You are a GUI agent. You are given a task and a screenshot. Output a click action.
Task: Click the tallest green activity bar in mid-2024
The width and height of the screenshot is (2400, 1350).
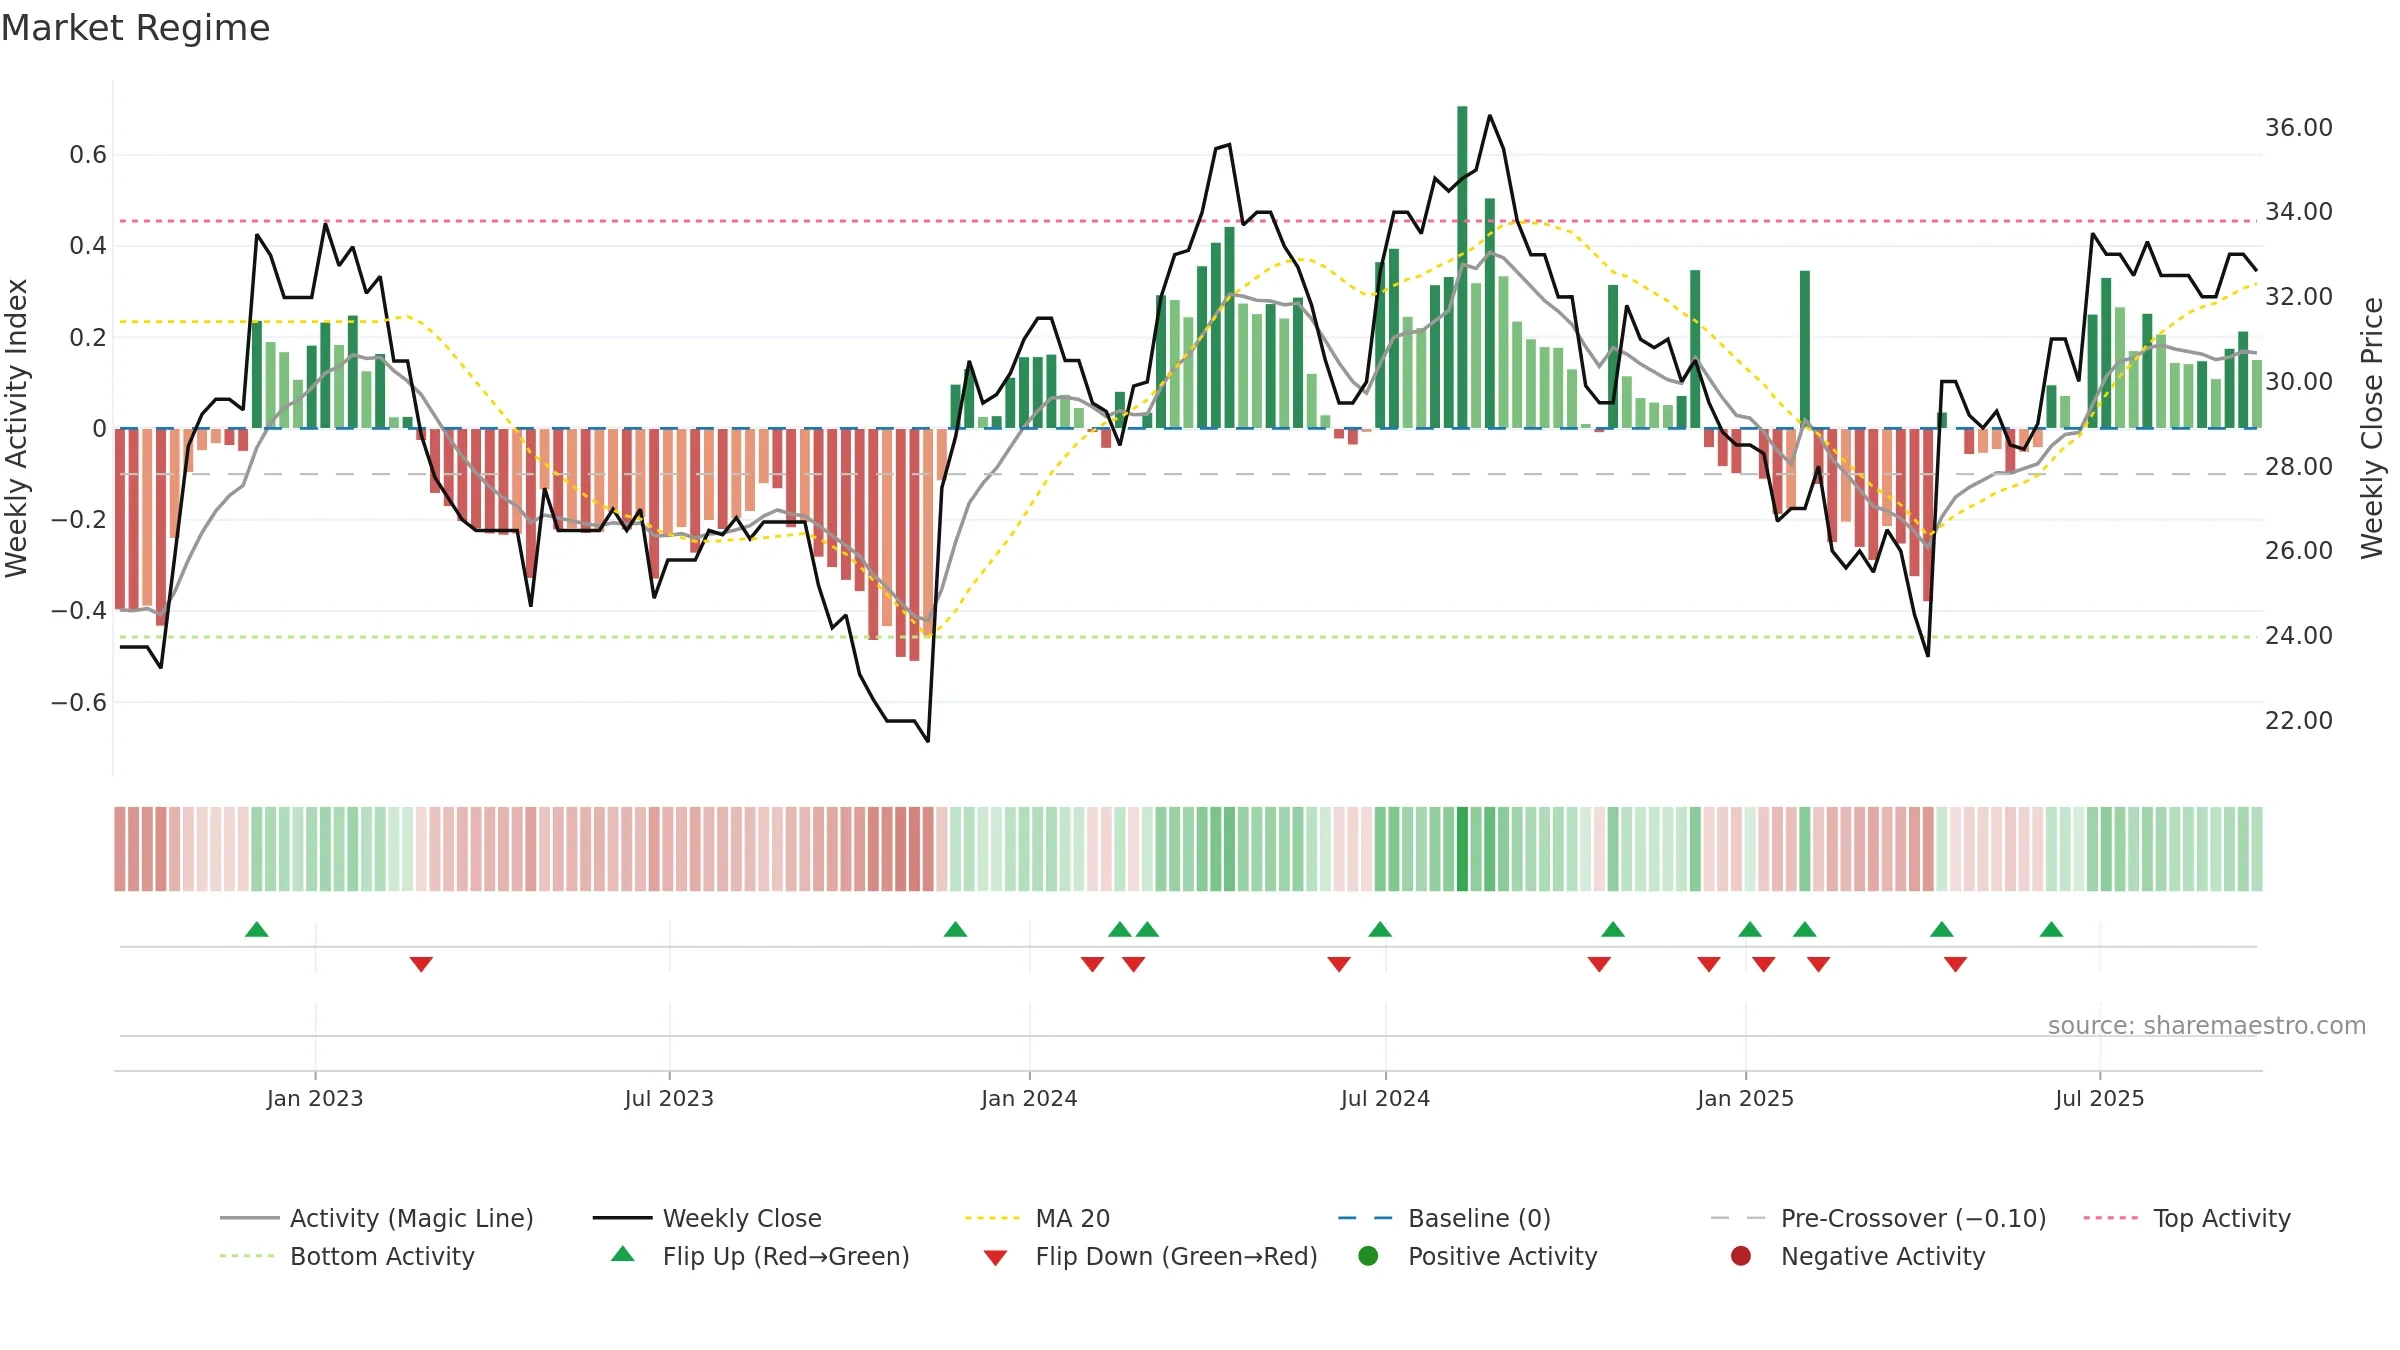[x=1462, y=267]
